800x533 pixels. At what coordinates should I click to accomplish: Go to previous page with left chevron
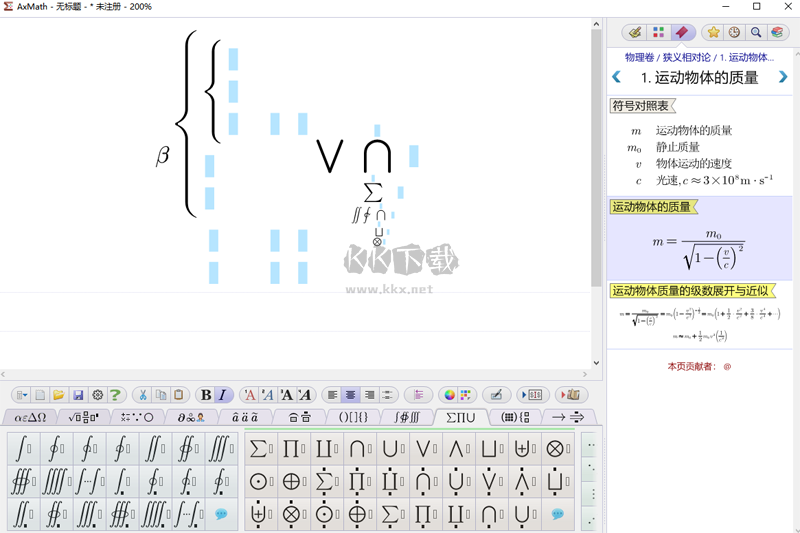(x=616, y=77)
